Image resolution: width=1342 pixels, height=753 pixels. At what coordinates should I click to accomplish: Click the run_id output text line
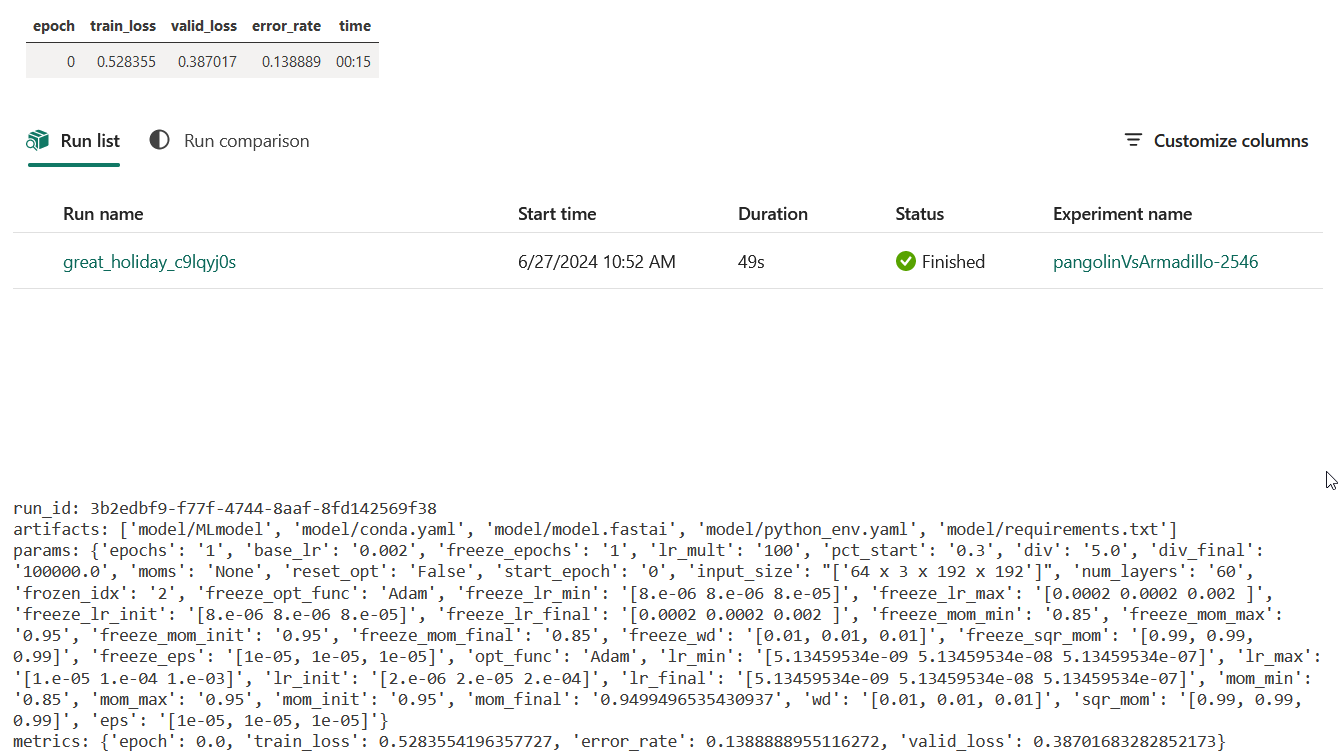[225, 509]
